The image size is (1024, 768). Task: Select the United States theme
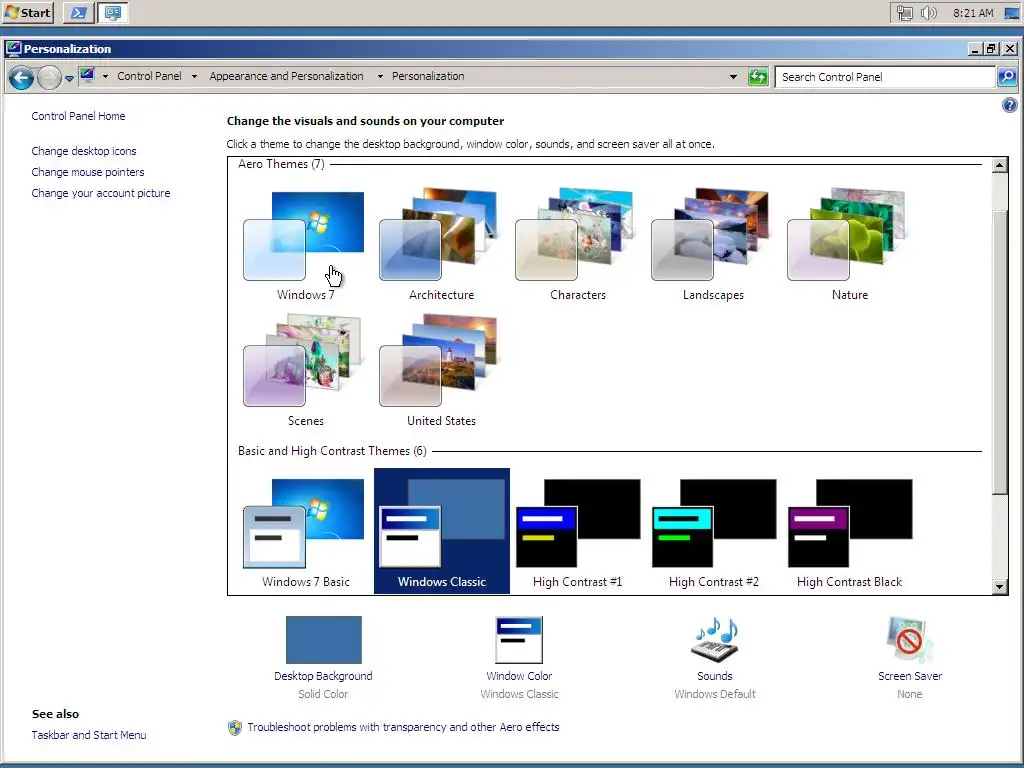441,371
